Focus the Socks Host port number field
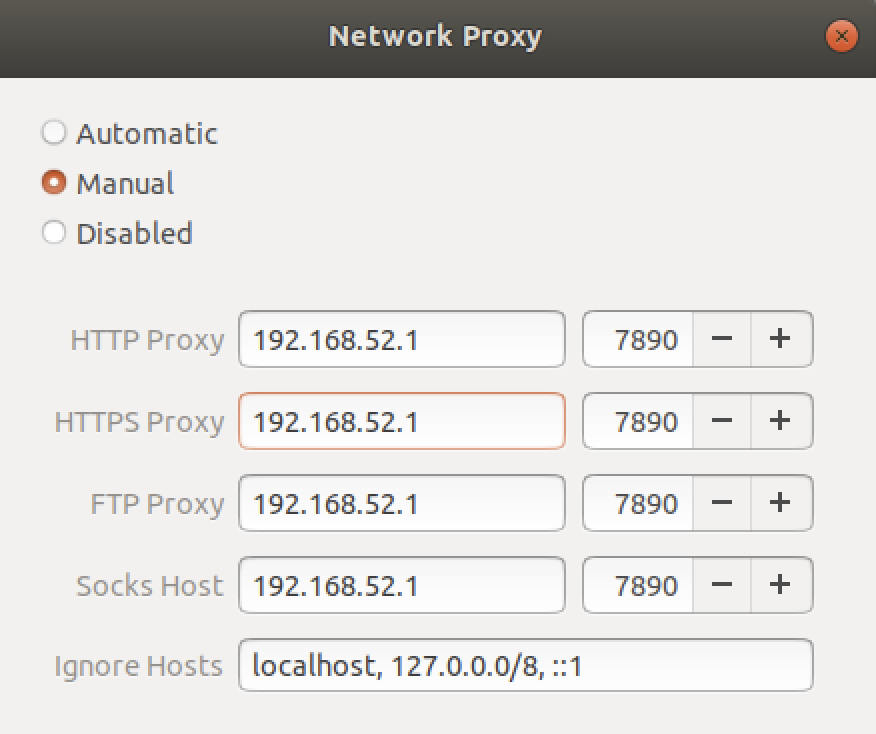876x734 pixels. click(637, 585)
